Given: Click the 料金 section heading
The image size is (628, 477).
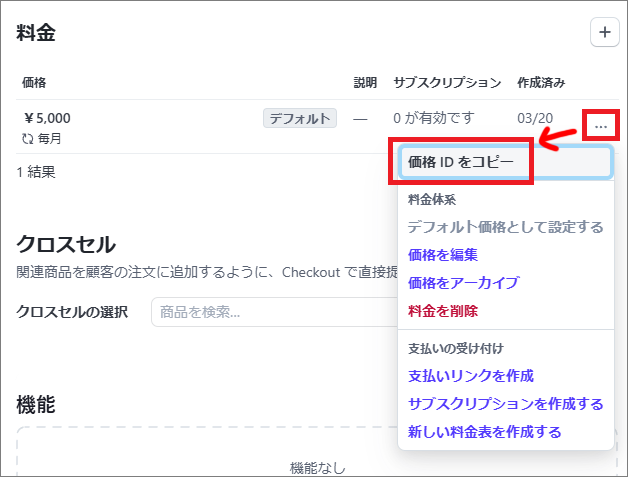Looking at the screenshot, I should 36,32.
